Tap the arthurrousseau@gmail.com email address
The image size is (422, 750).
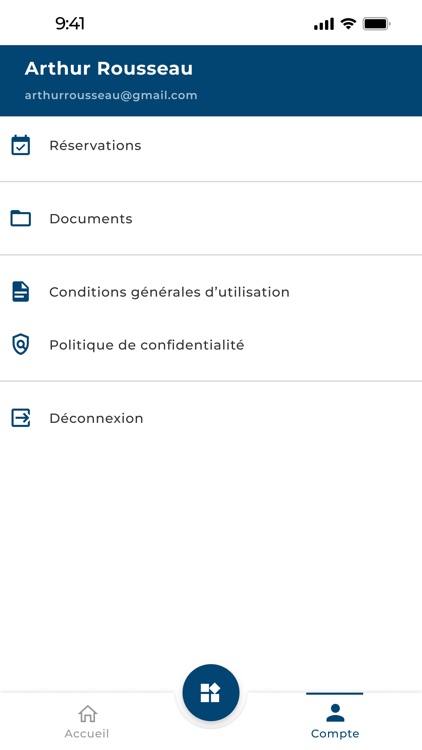pos(111,95)
